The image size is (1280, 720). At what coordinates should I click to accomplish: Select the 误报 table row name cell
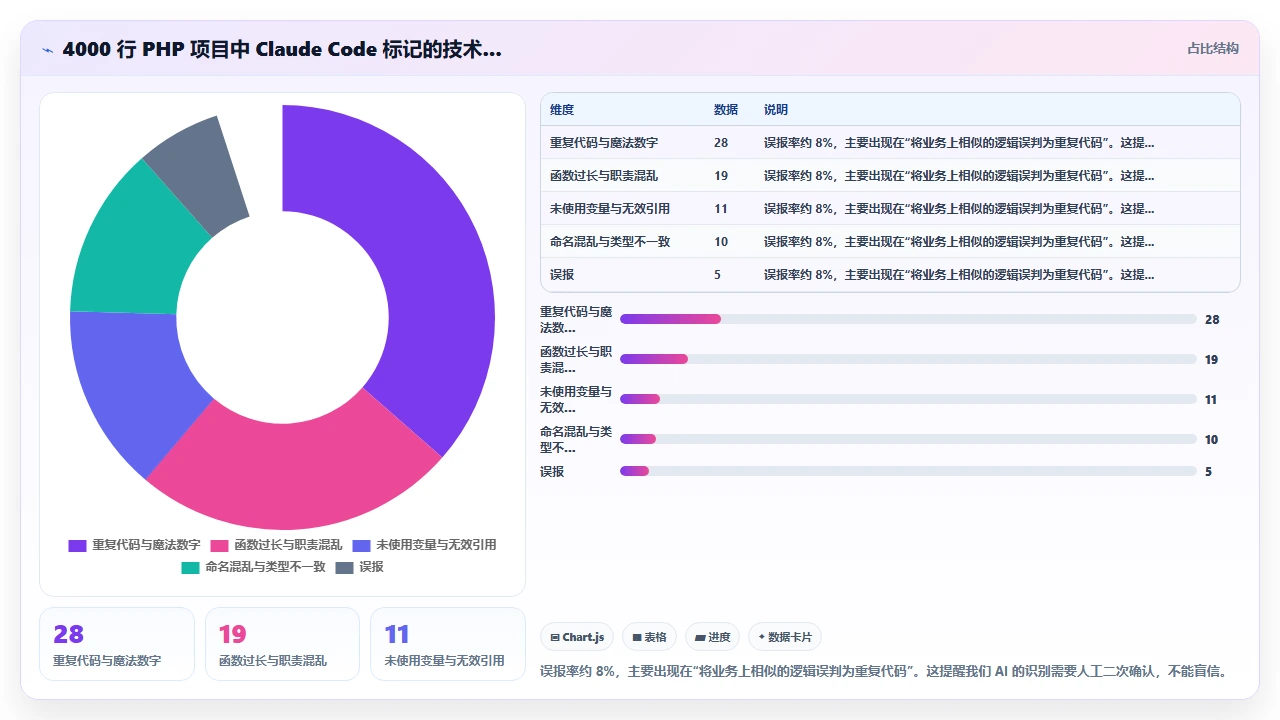pos(562,275)
